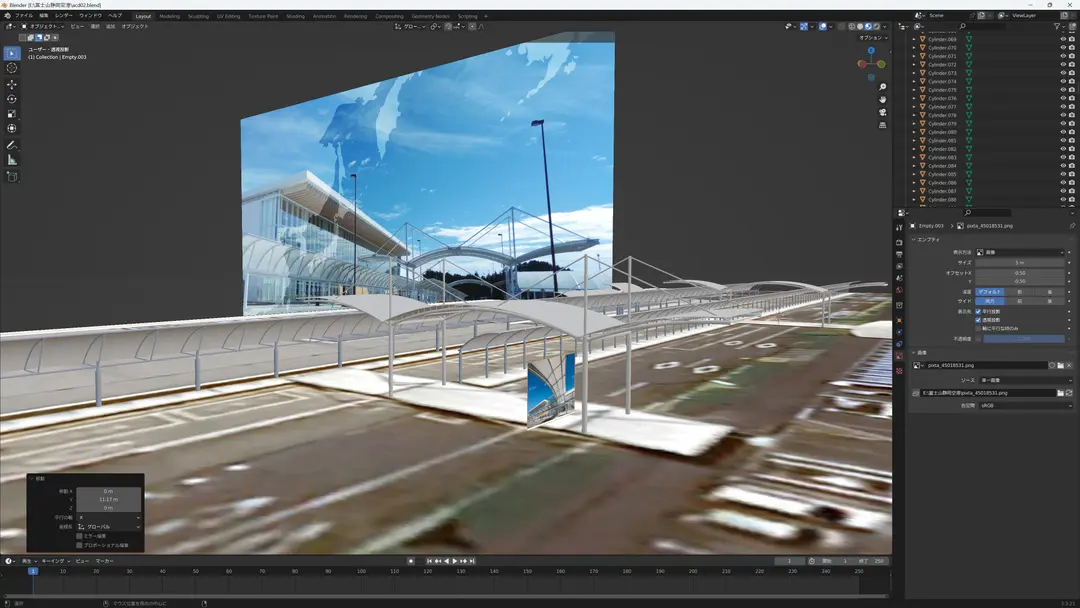Expand Cylinder.085 in the outliner

coord(914,174)
